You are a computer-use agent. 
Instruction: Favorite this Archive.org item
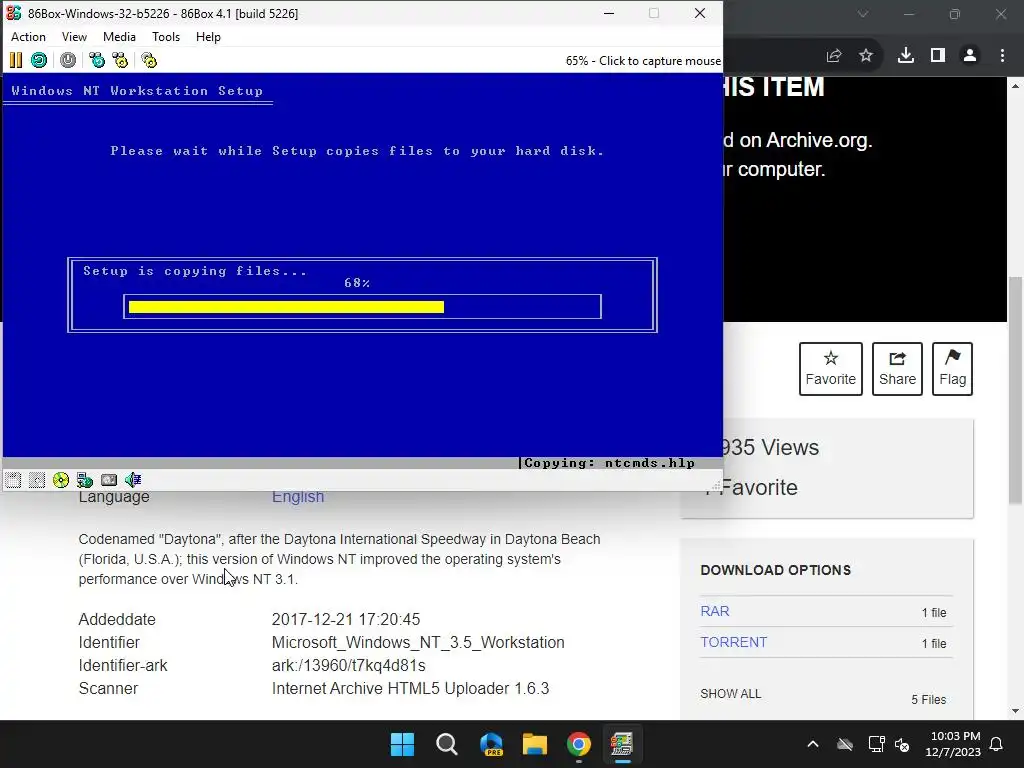coord(831,369)
